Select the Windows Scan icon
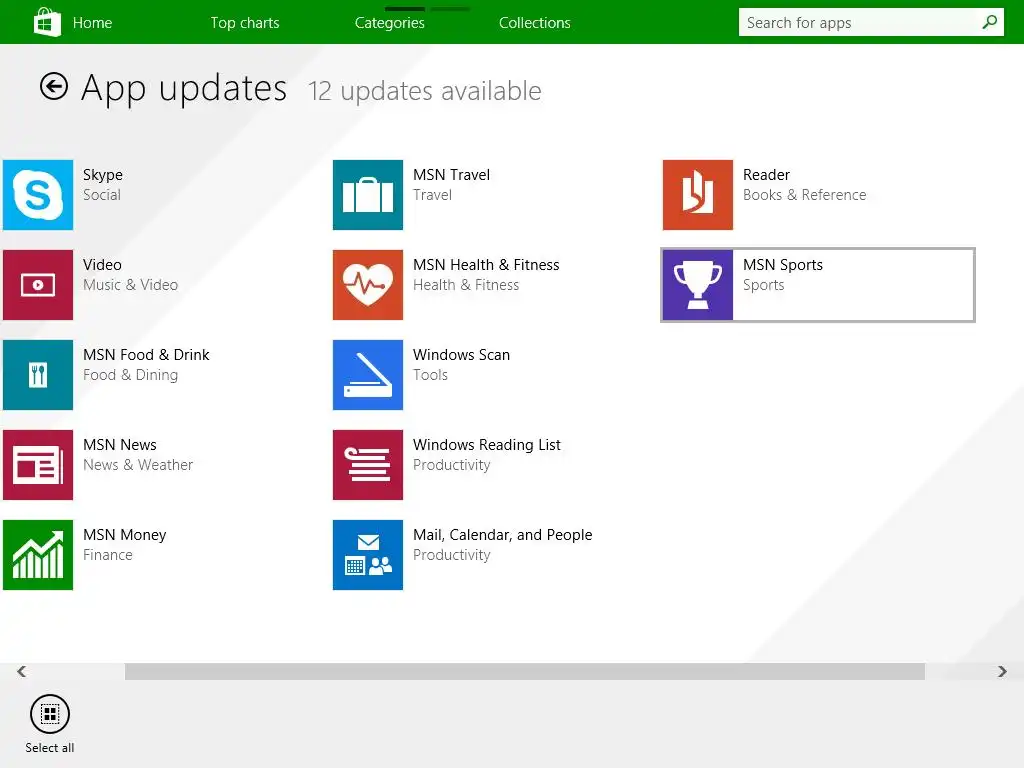The image size is (1024, 768). (368, 375)
